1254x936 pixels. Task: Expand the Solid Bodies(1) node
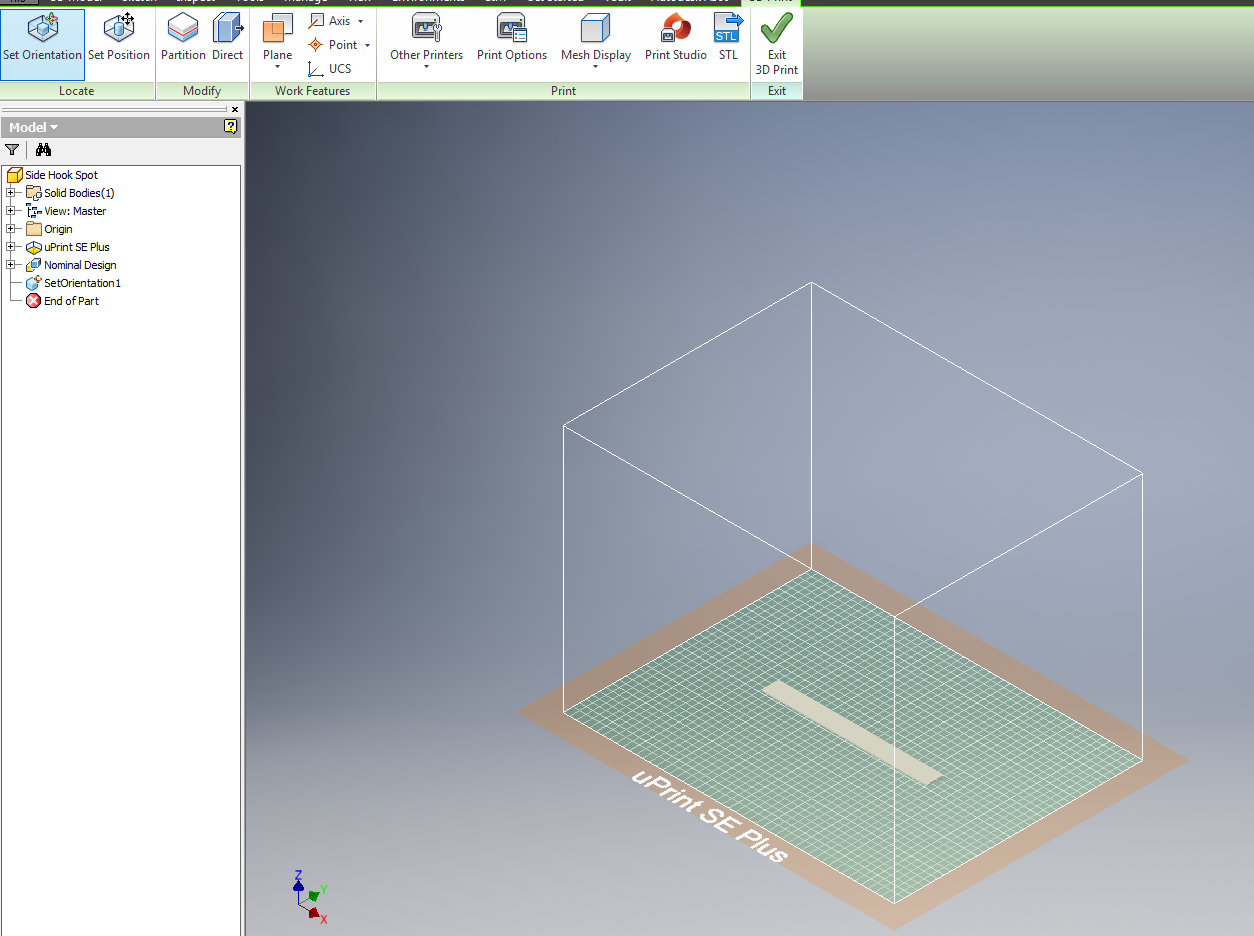click(x=10, y=193)
